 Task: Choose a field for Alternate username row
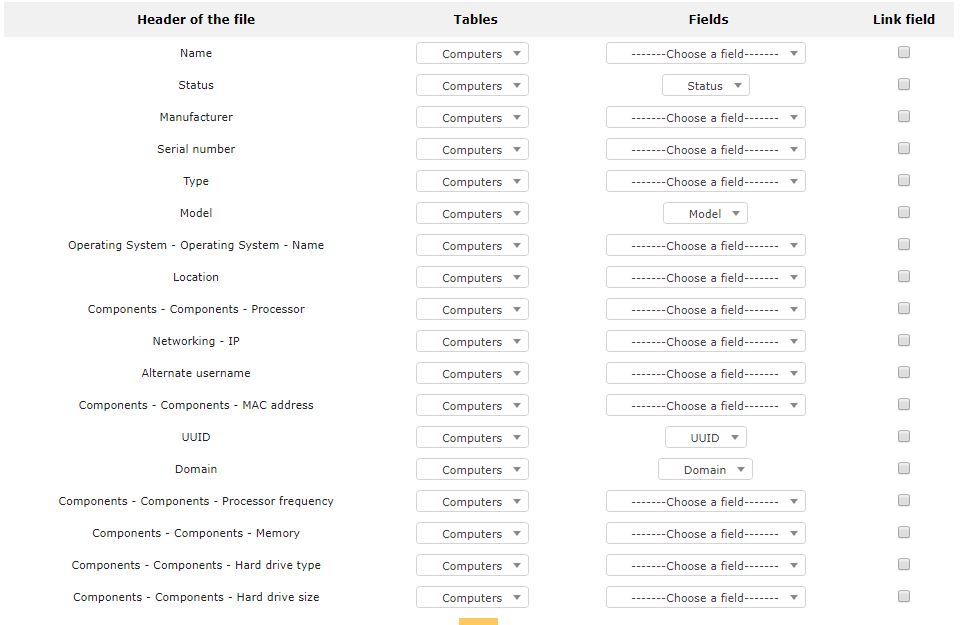tap(706, 373)
